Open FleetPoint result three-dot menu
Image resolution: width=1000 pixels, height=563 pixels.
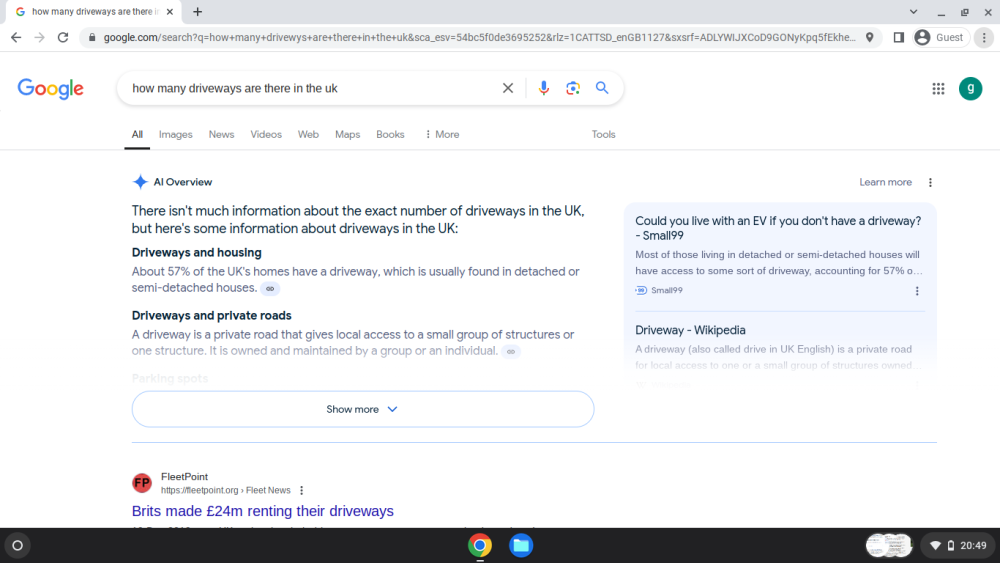point(302,490)
